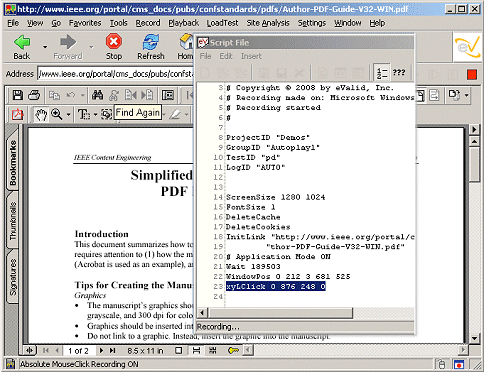Open the Undo dropdown arrow

click(x=82, y=96)
